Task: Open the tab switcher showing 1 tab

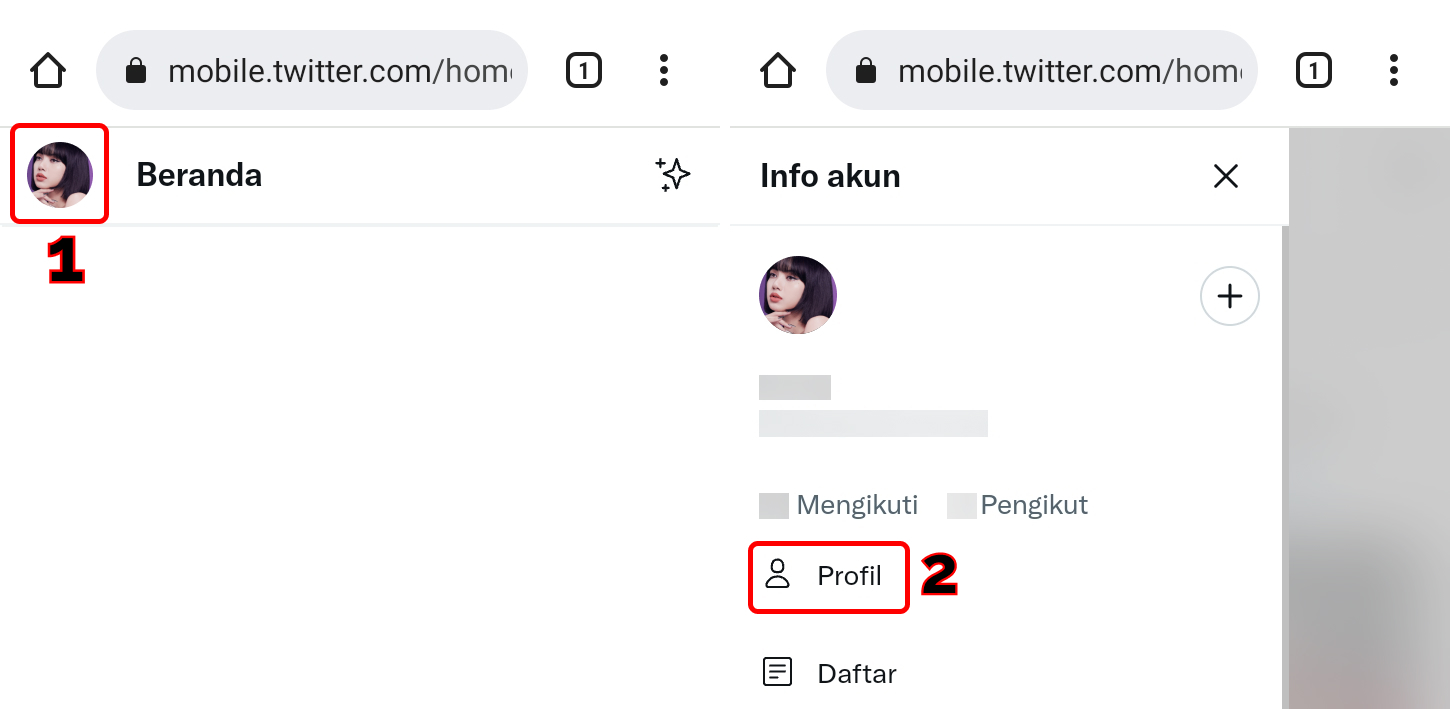Action: coord(583,69)
